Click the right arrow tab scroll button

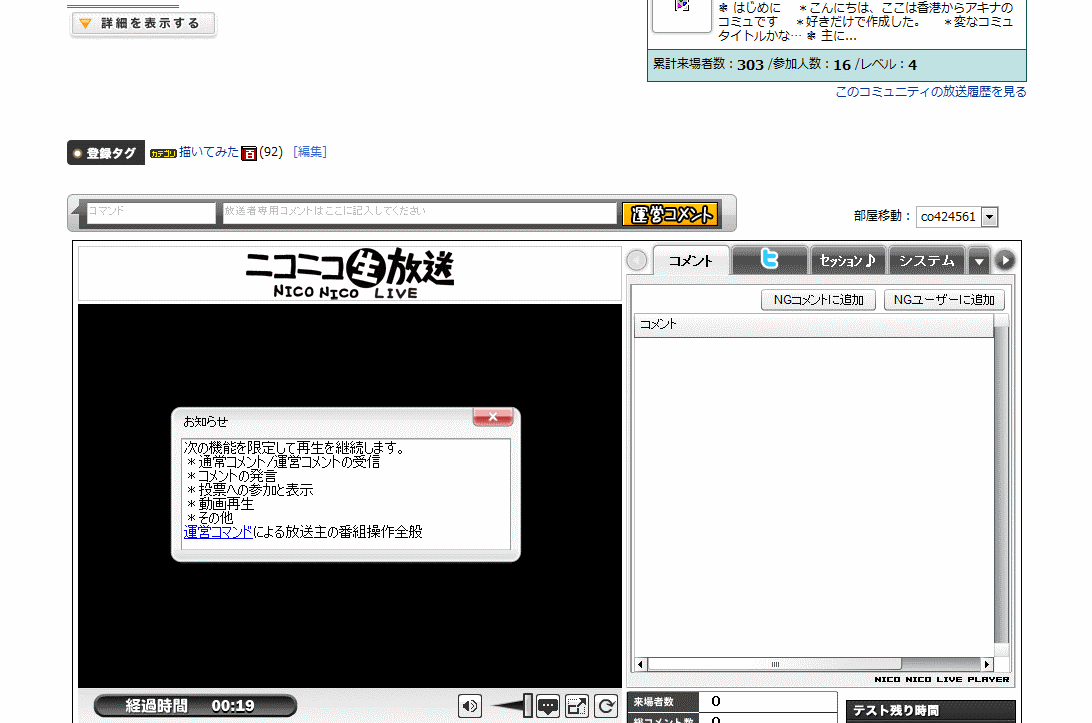pos(1004,261)
